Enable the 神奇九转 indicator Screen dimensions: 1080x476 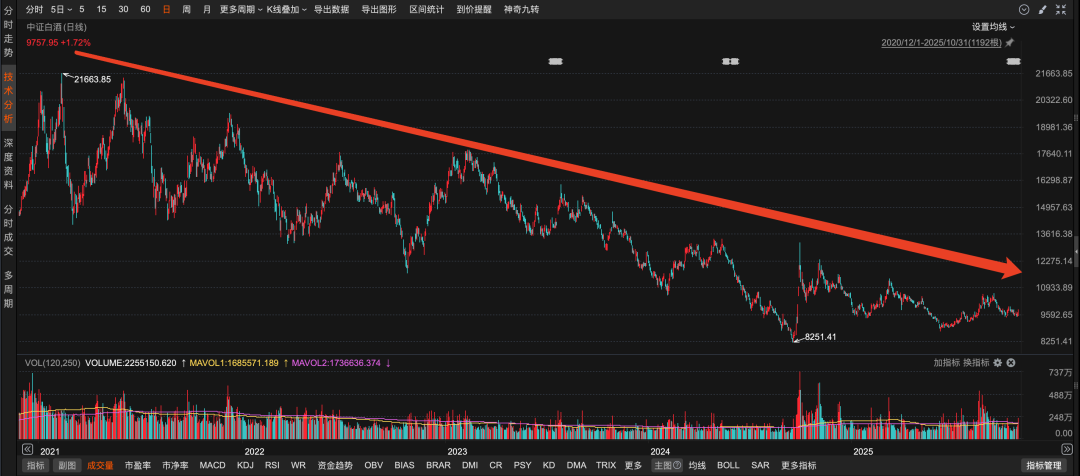[520, 9]
